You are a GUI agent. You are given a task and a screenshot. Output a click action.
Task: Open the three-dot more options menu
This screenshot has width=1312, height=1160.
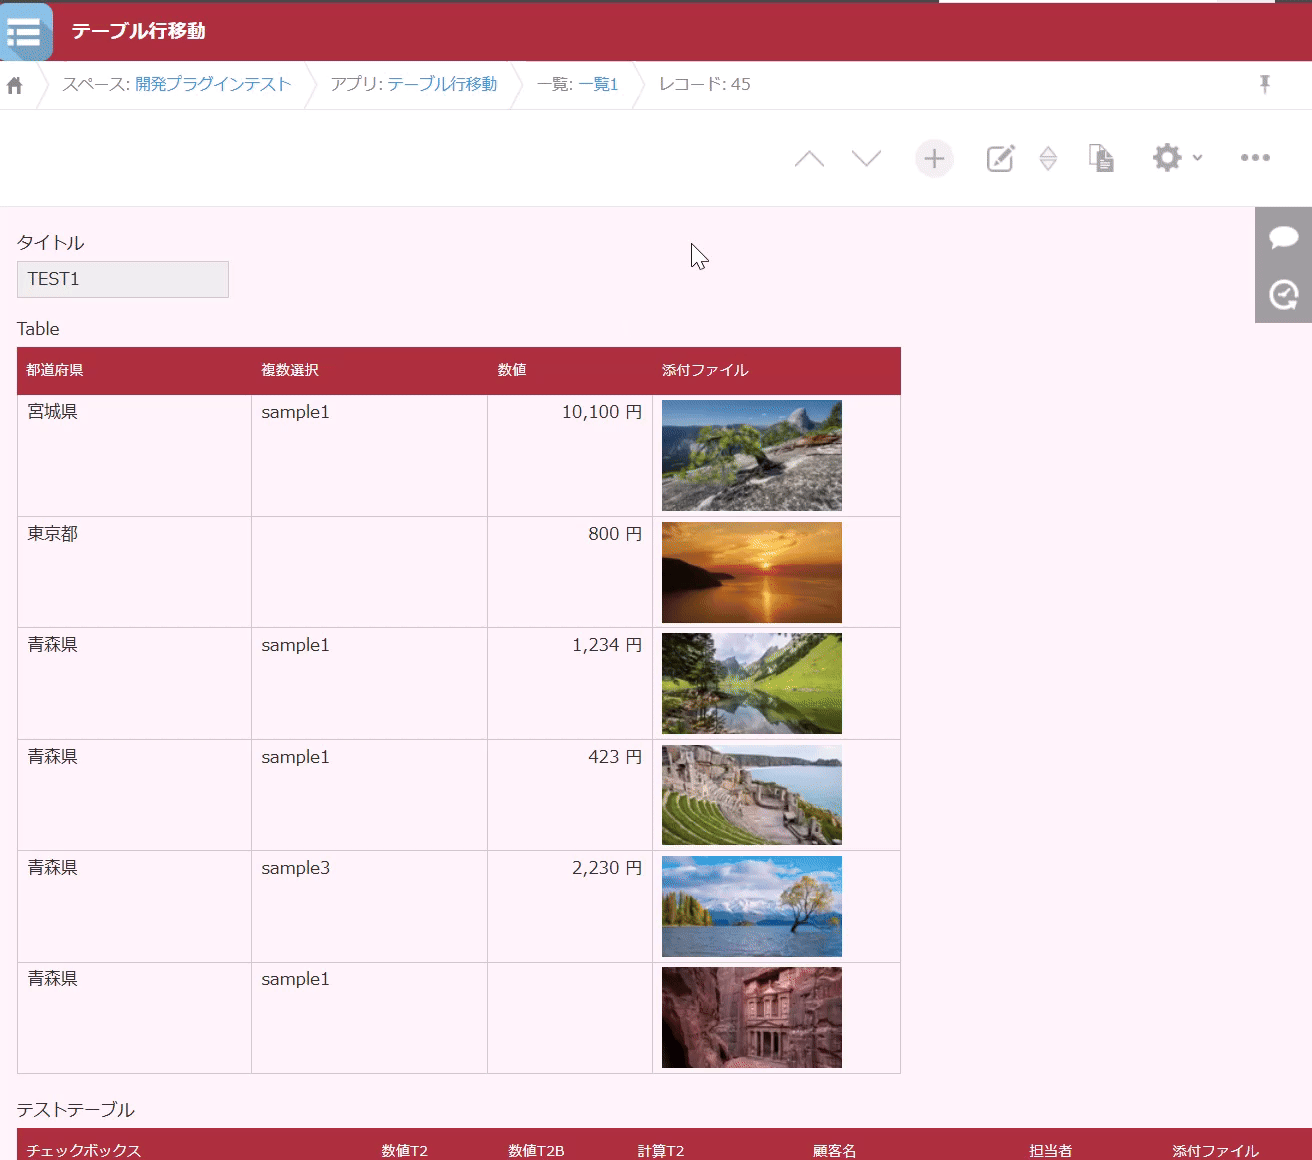[1255, 158]
